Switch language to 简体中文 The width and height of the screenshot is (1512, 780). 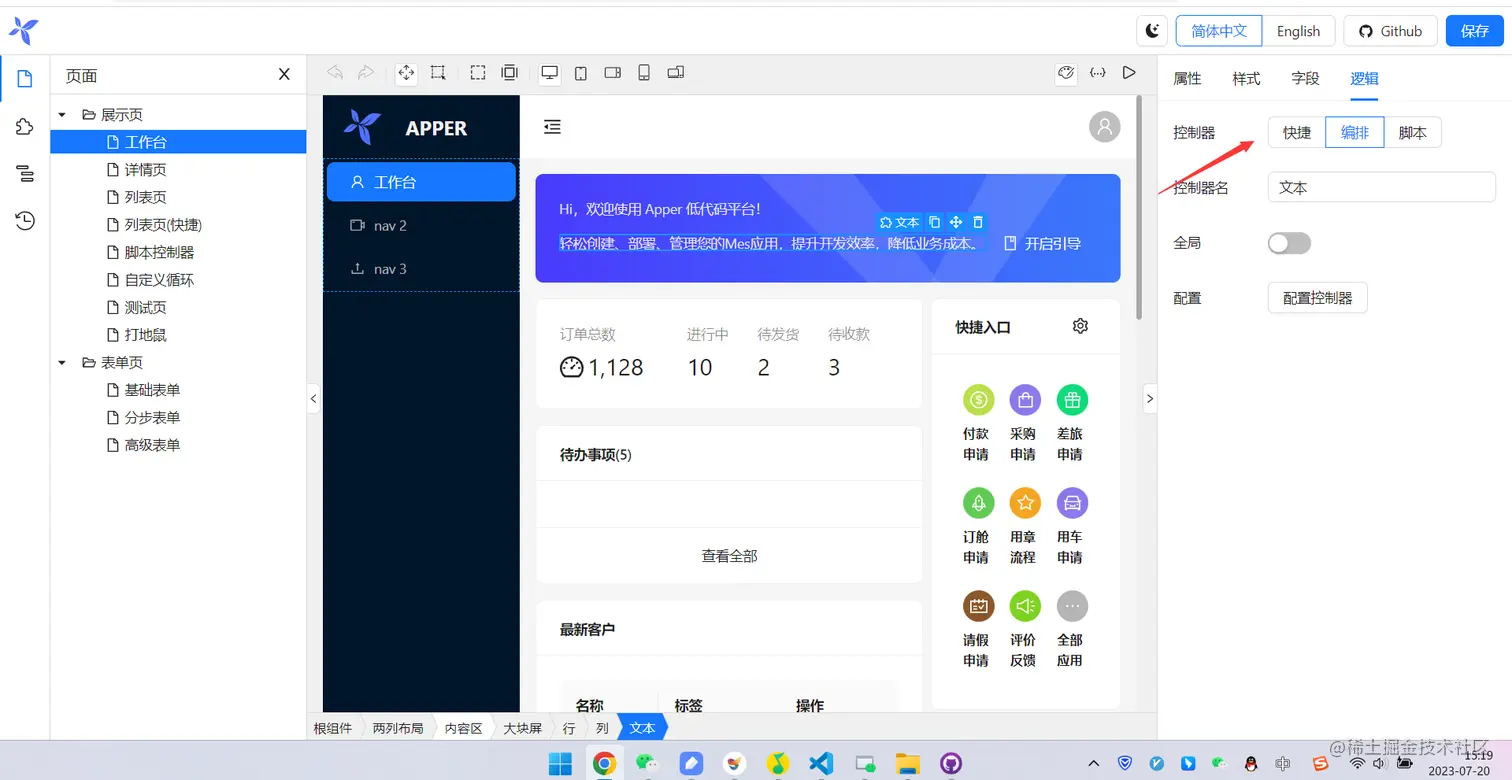point(1219,31)
